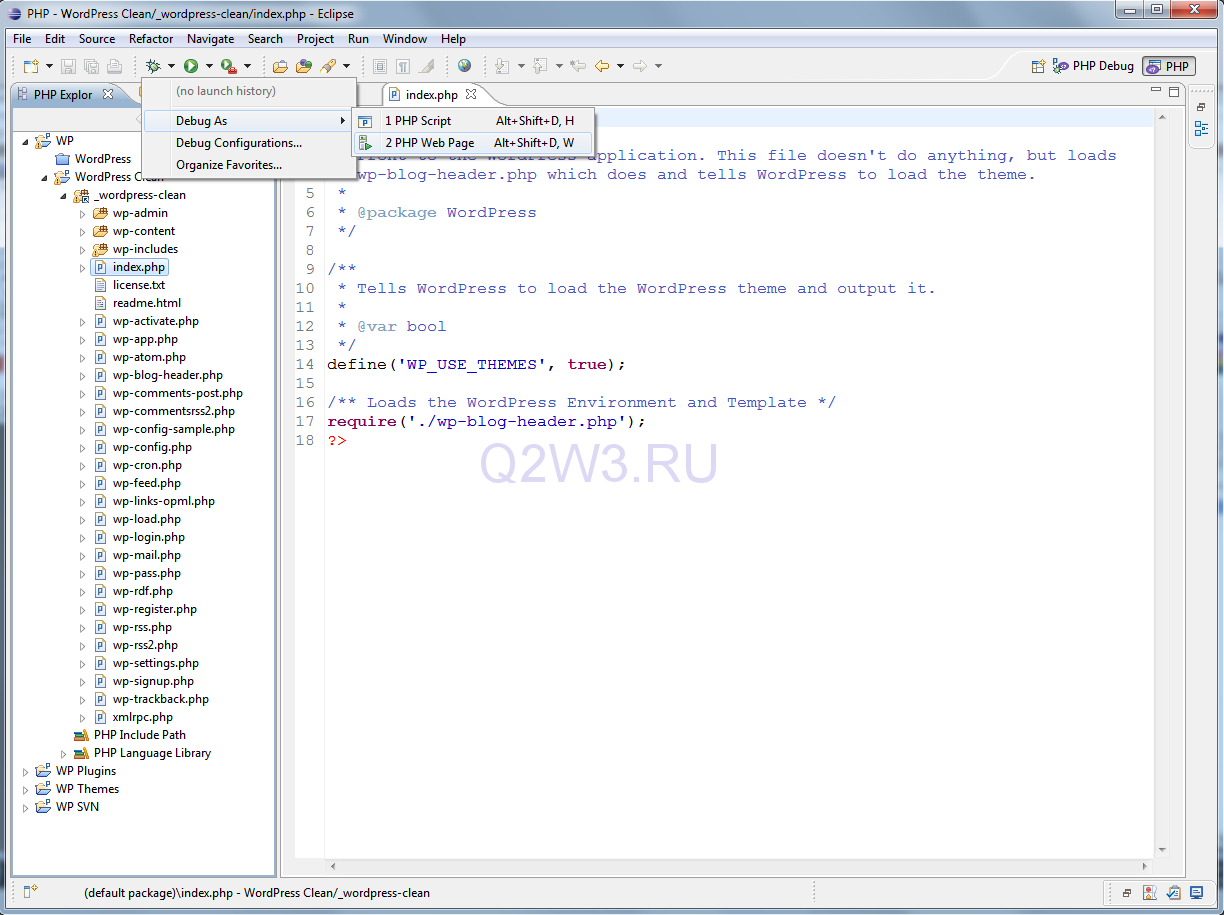Switch to PHP Debug perspective
Viewport: 1224px width, 915px height.
click(x=1093, y=66)
